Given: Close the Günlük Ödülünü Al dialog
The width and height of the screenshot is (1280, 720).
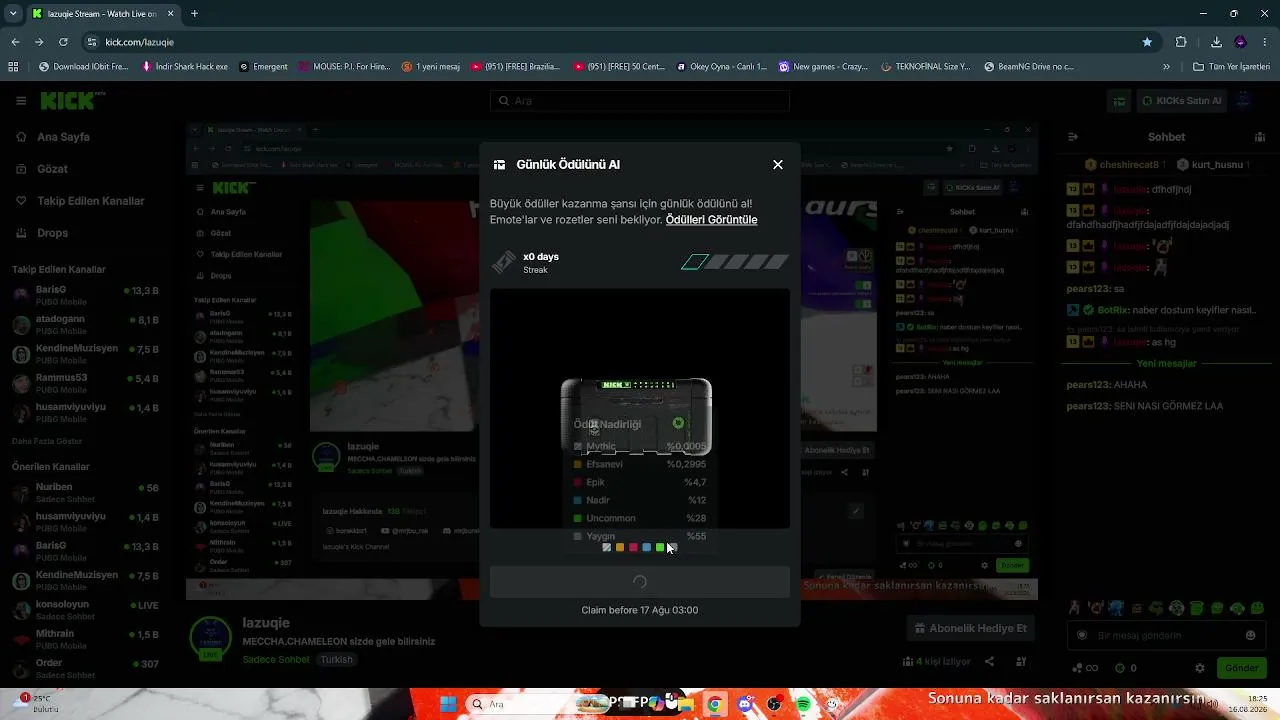Looking at the screenshot, I should 778,165.
